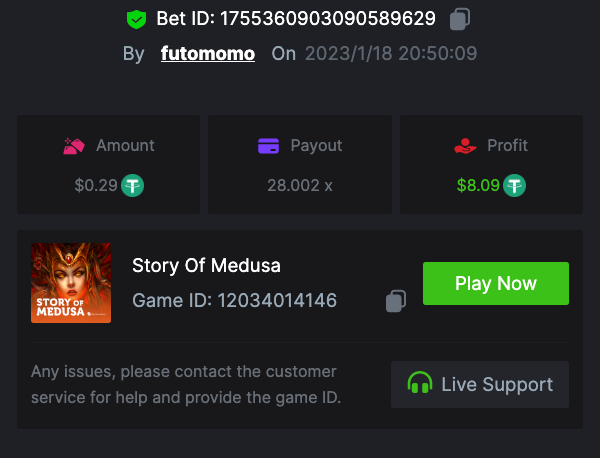Click the Tether coin beside $8.09
The height and width of the screenshot is (458, 600).
pos(514,185)
